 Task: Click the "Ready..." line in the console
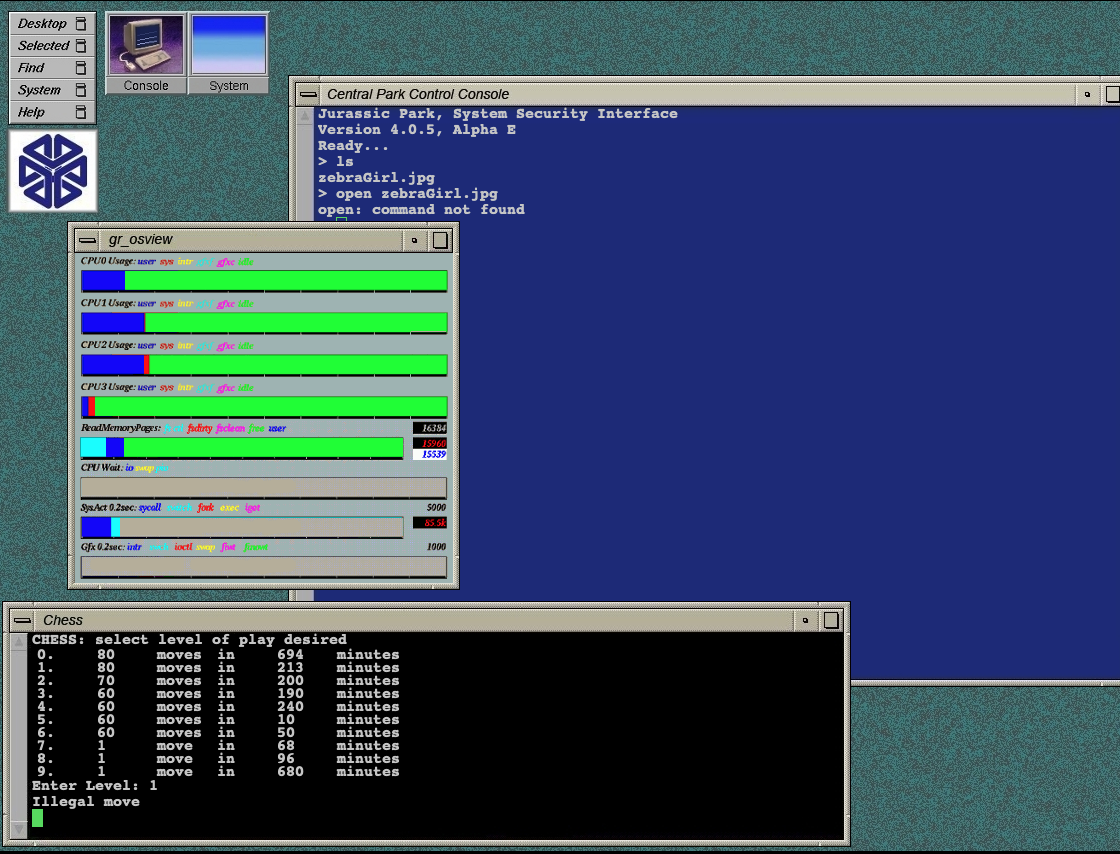[353, 146]
